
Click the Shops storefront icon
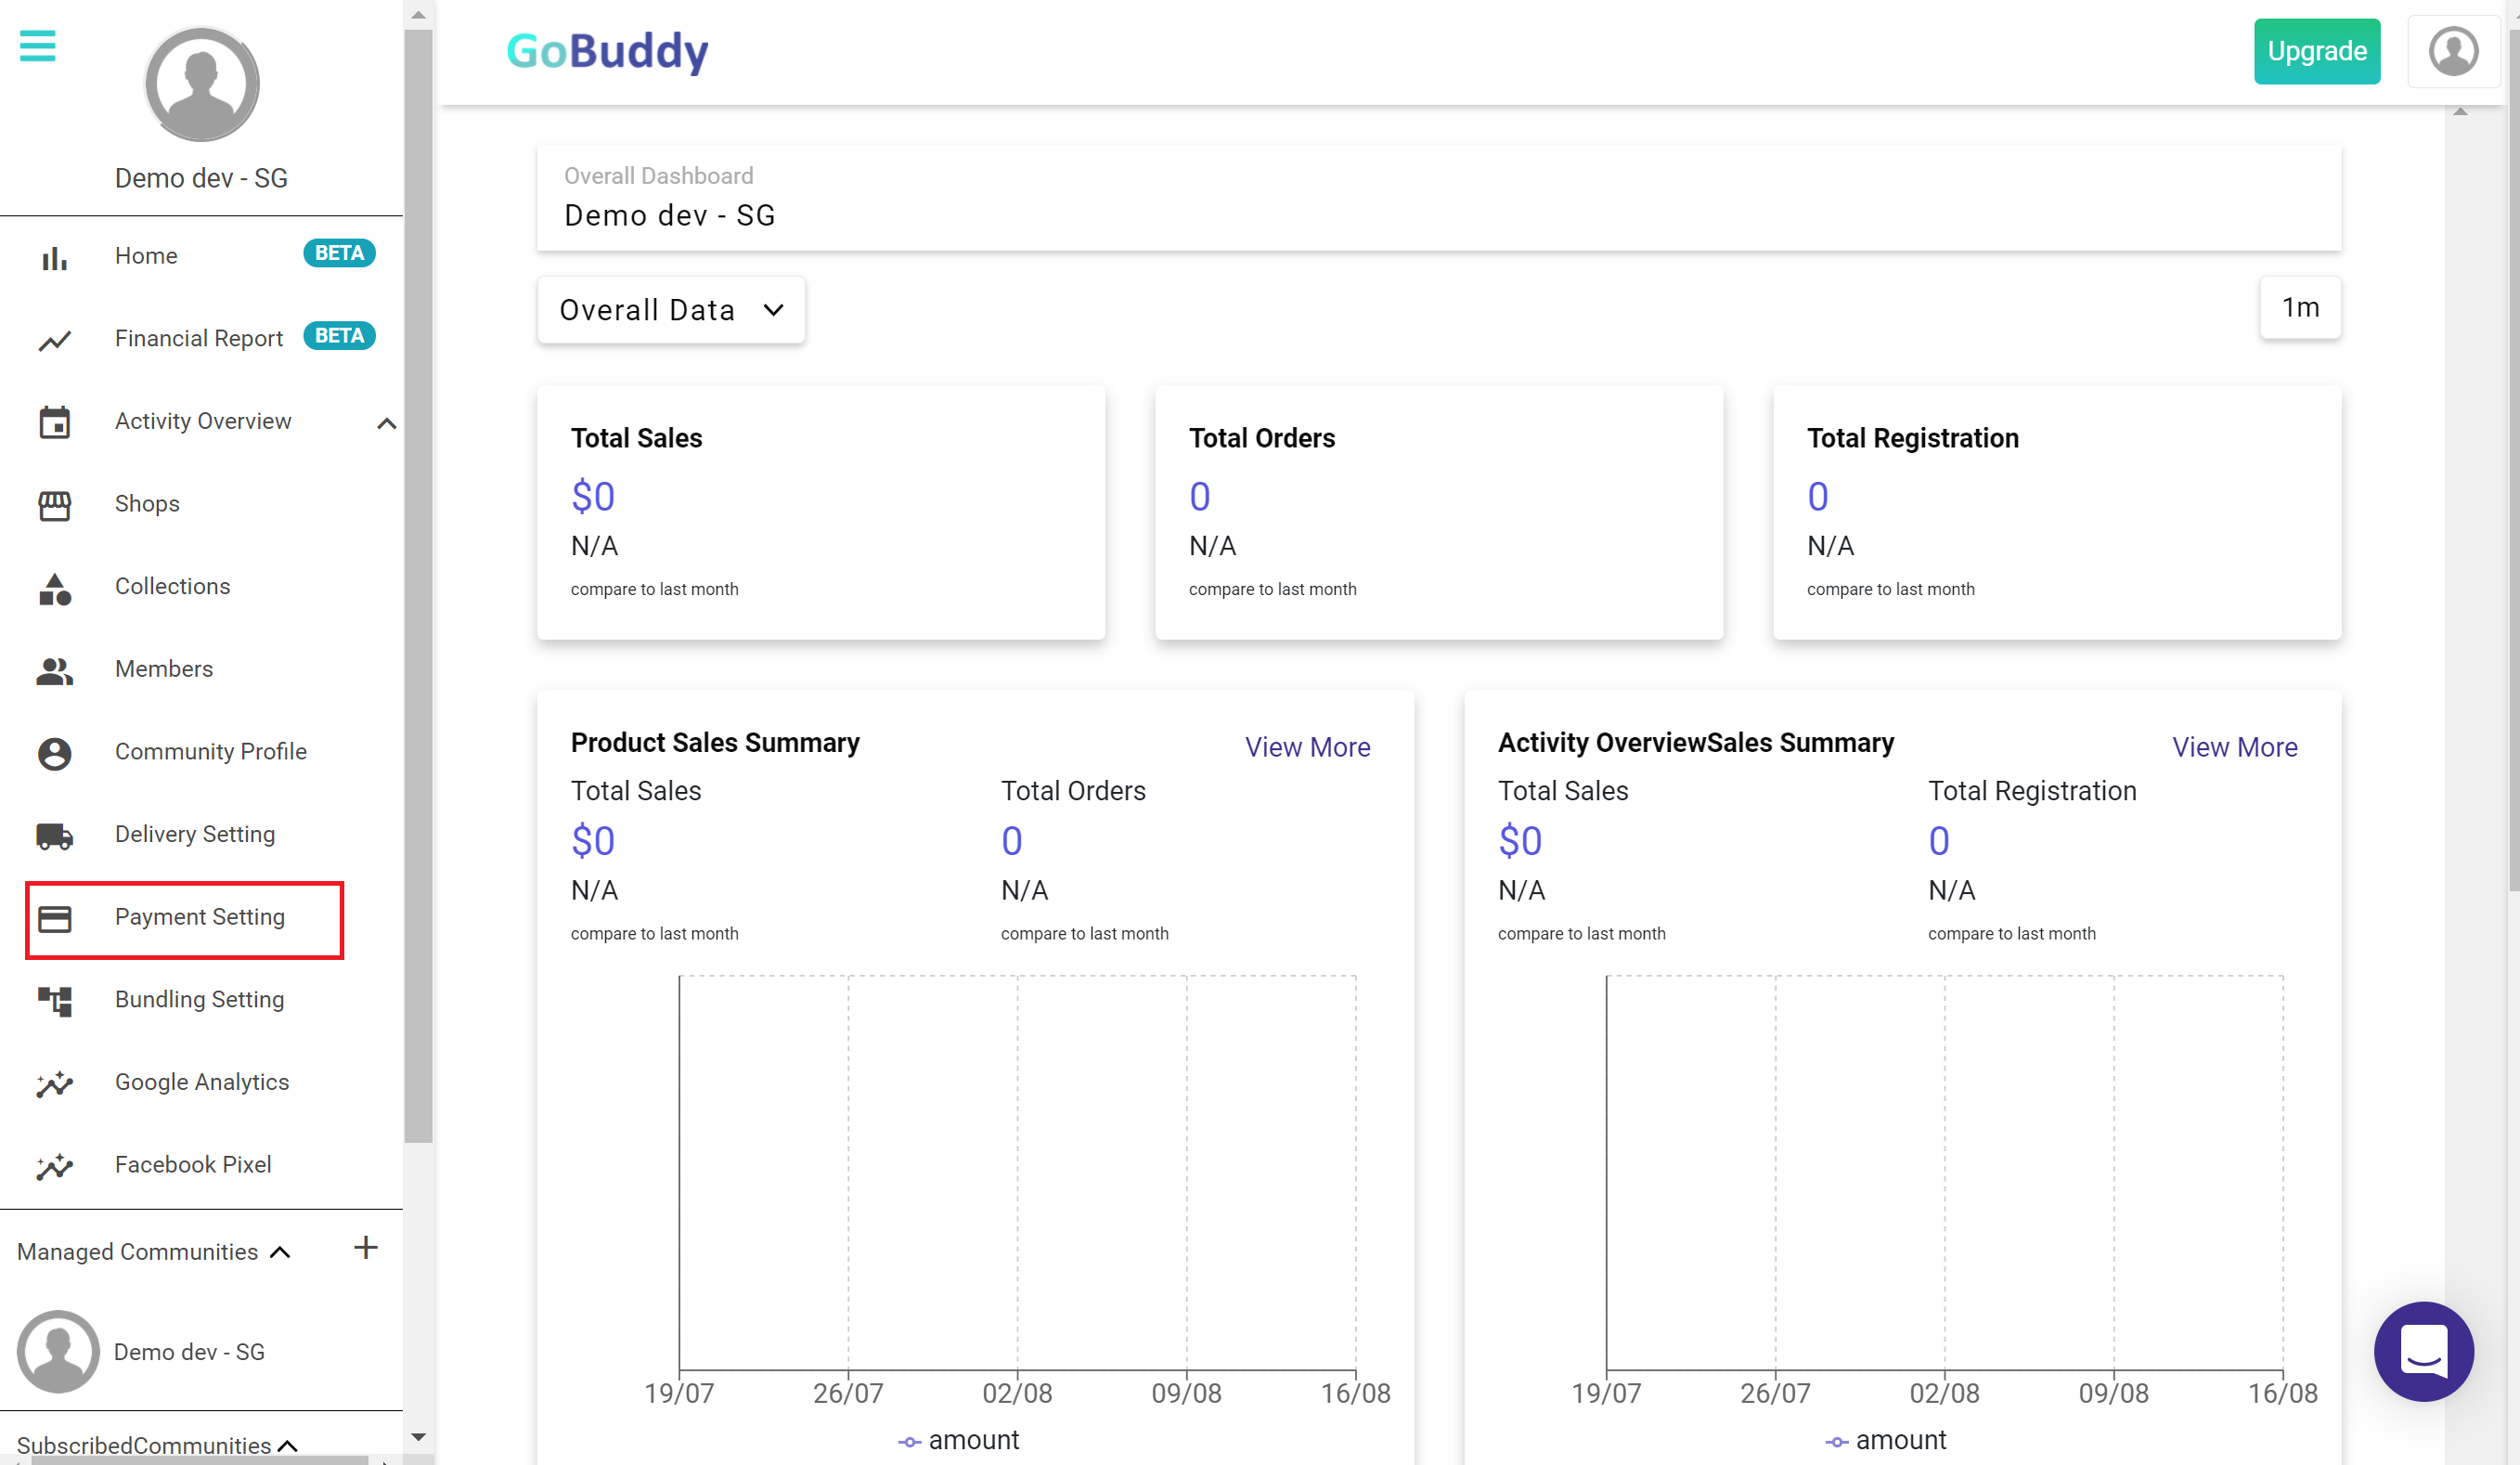click(54, 504)
